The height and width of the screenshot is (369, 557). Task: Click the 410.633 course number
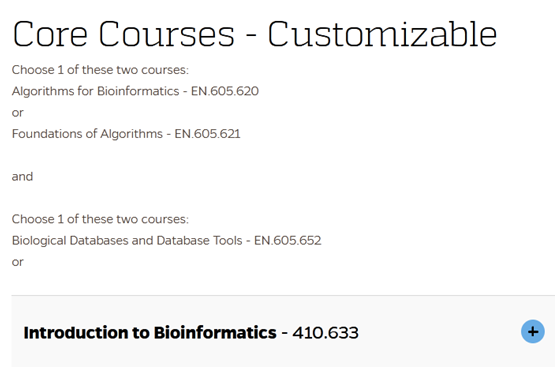pos(325,333)
